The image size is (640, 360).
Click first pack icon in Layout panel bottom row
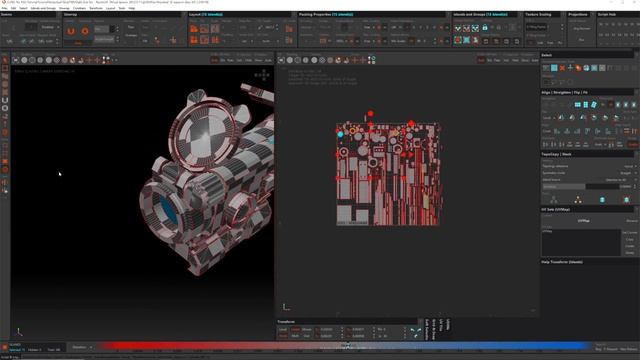pyautogui.click(x=194, y=40)
